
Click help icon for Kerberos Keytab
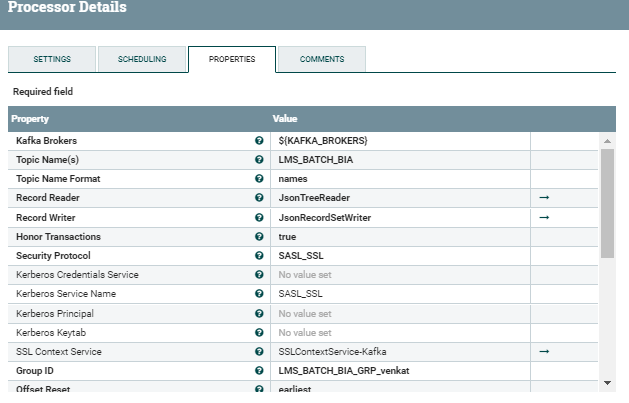(x=259, y=333)
